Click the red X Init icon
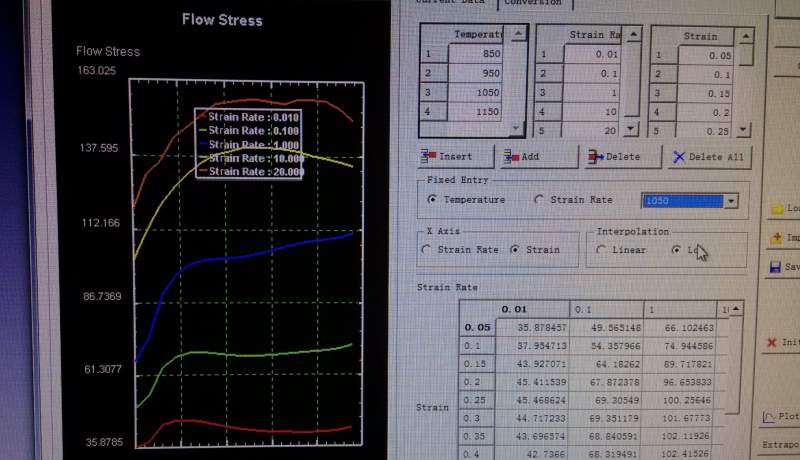This screenshot has height=460, width=800. (771, 342)
